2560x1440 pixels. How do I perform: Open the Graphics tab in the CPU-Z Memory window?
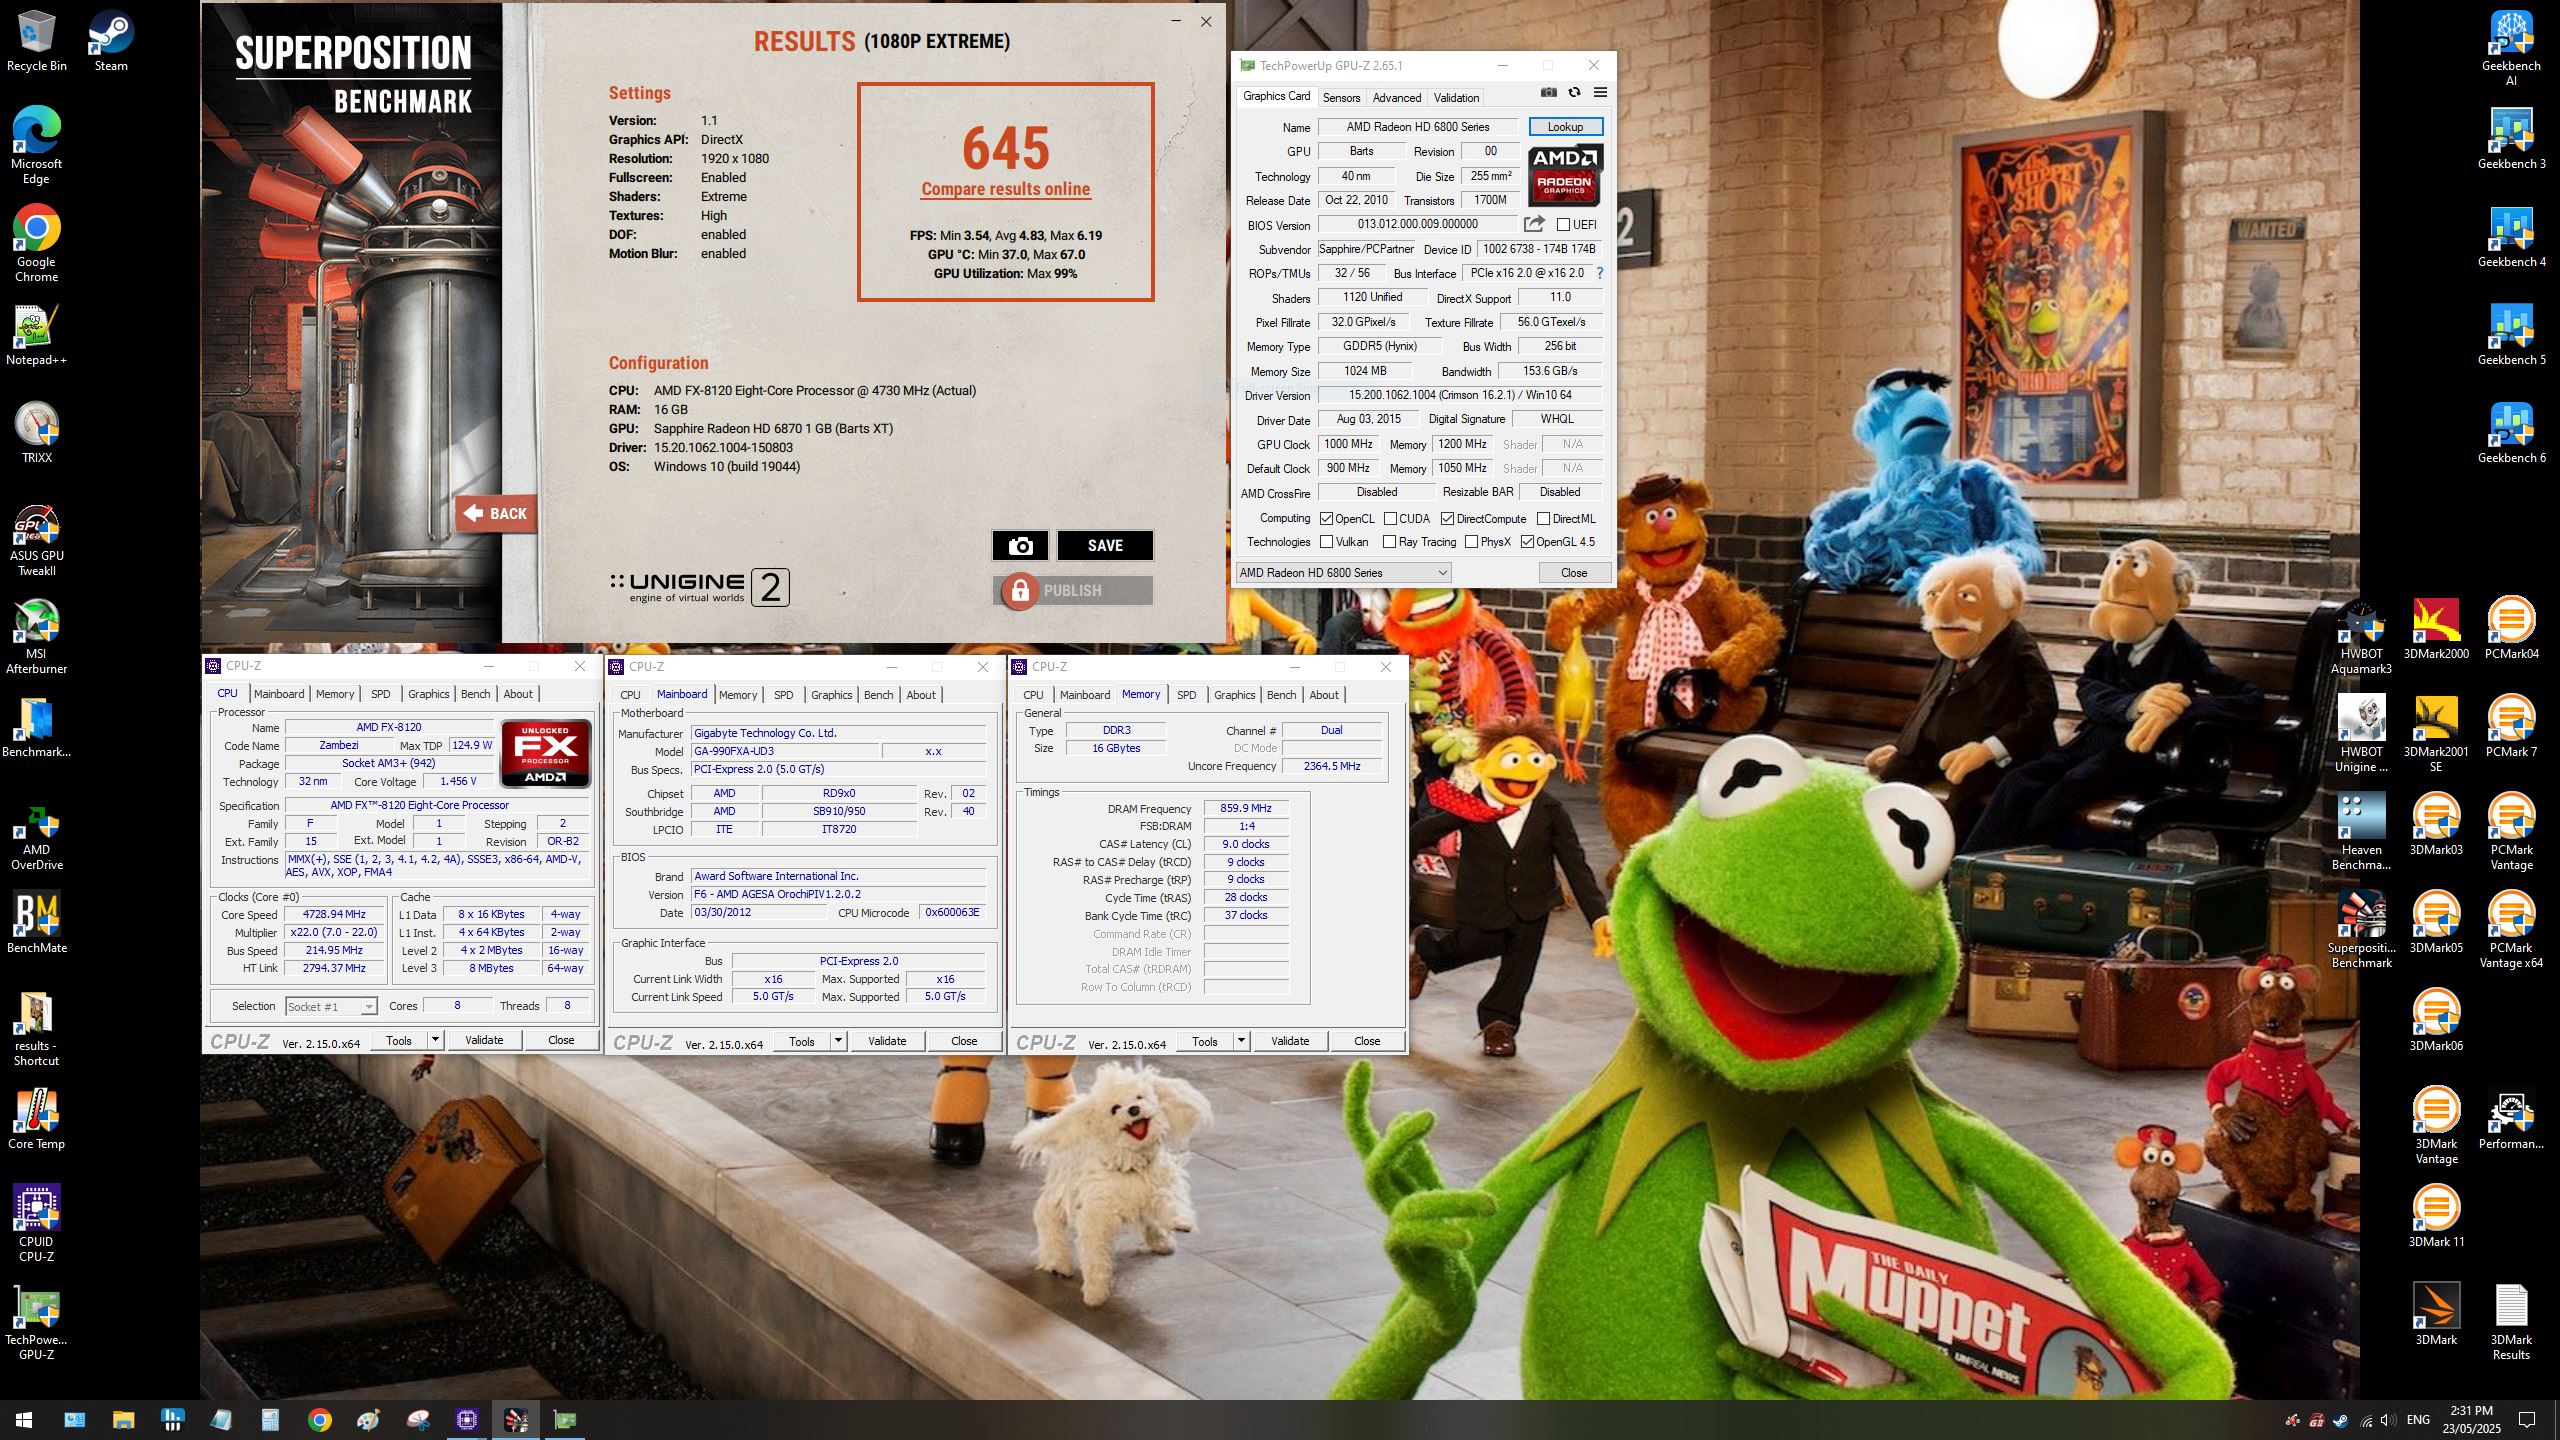[1234, 695]
